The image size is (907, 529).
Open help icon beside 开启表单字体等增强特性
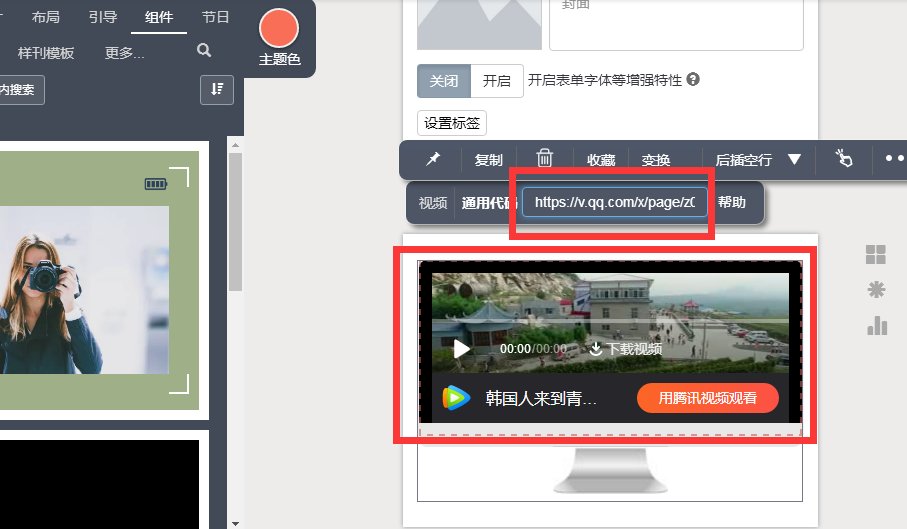click(x=693, y=79)
